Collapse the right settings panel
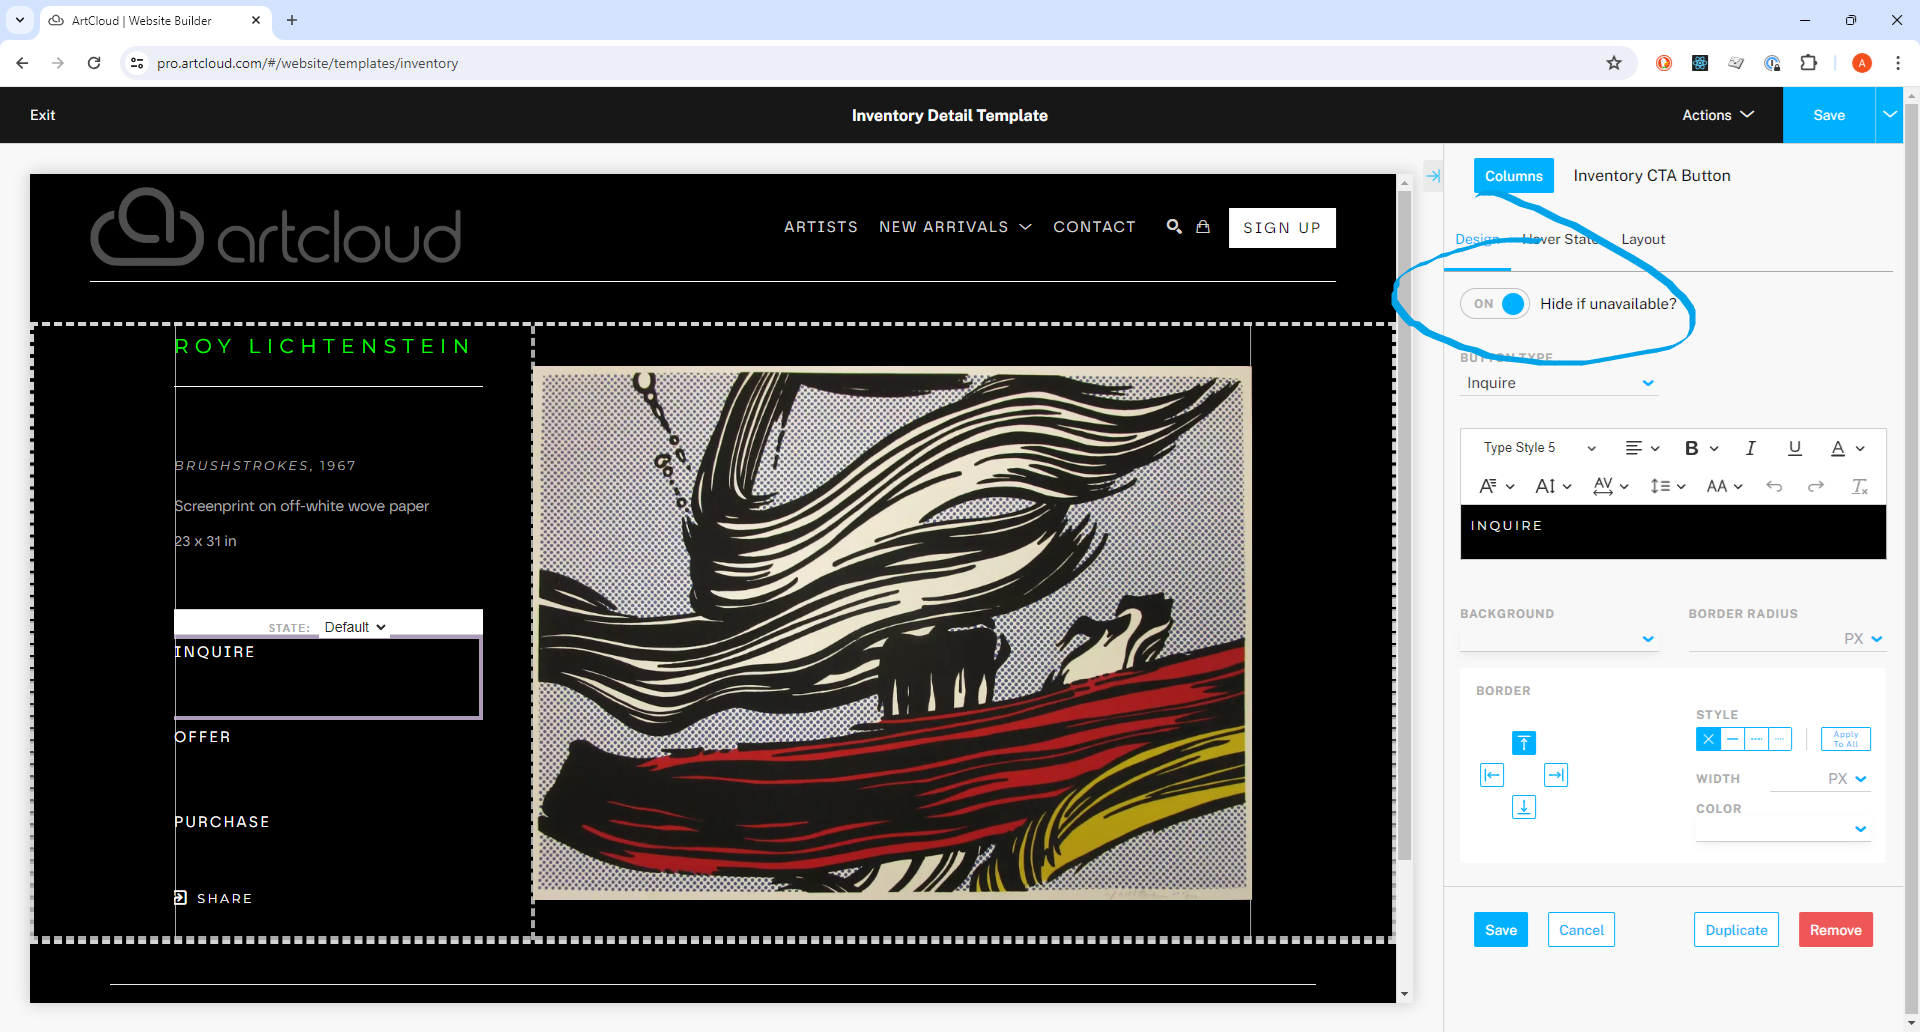Screen dimensions: 1920x1032 pos(1433,176)
